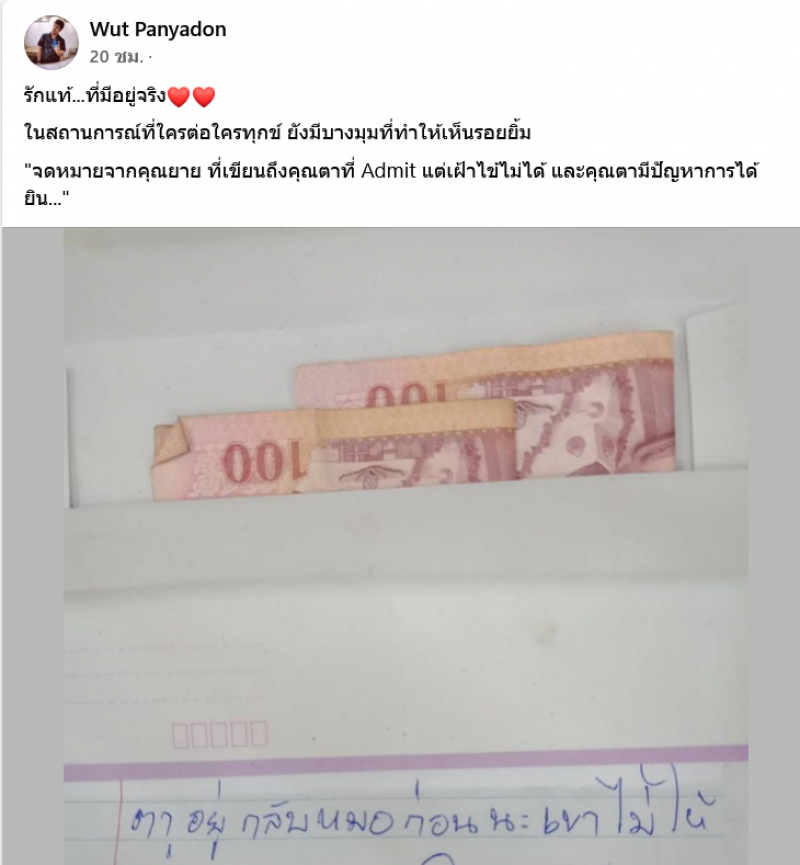The height and width of the screenshot is (865, 800).
Task: Click the first red heart emoji
Action: point(178,97)
